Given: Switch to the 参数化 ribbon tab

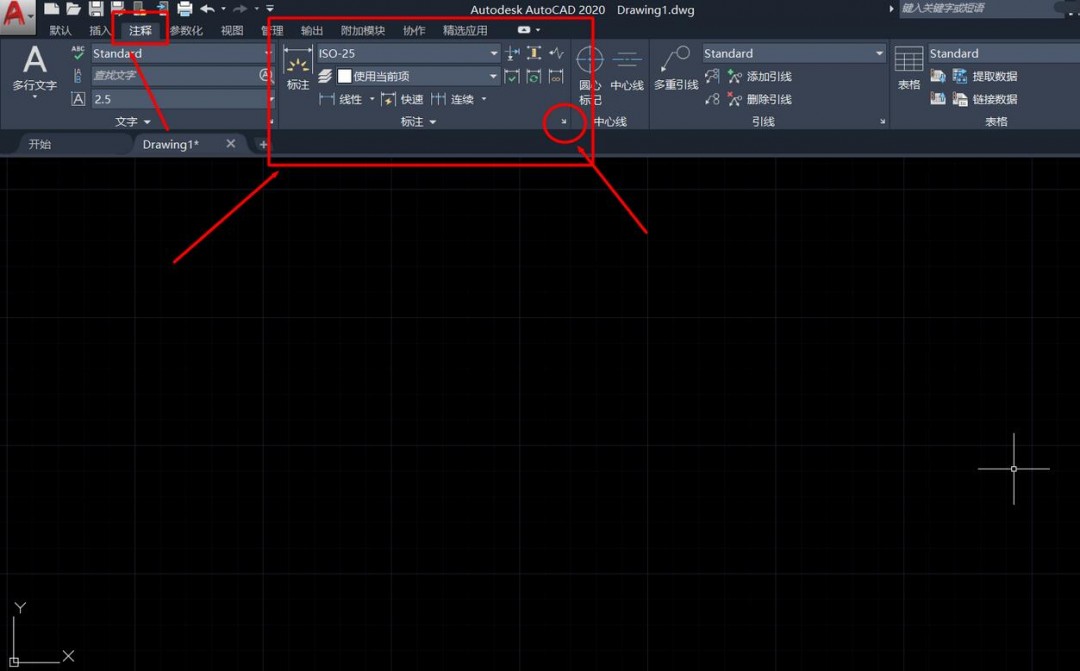Looking at the screenshot, I should click(x=186, y=30).
